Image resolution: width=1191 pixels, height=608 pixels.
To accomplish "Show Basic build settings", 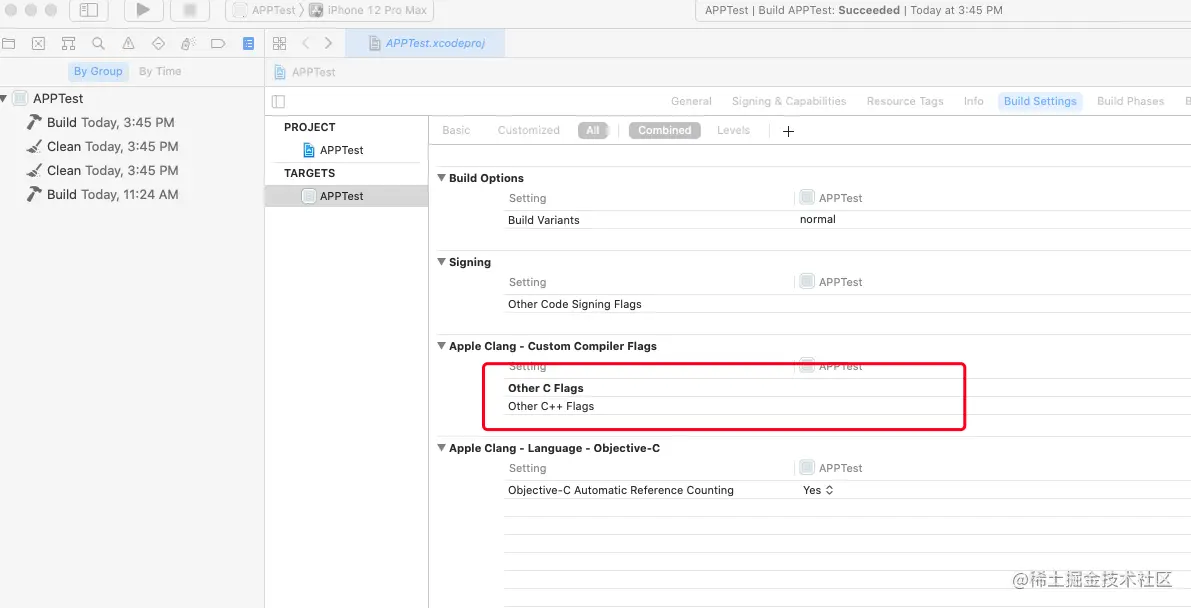I will click(456, 130).
